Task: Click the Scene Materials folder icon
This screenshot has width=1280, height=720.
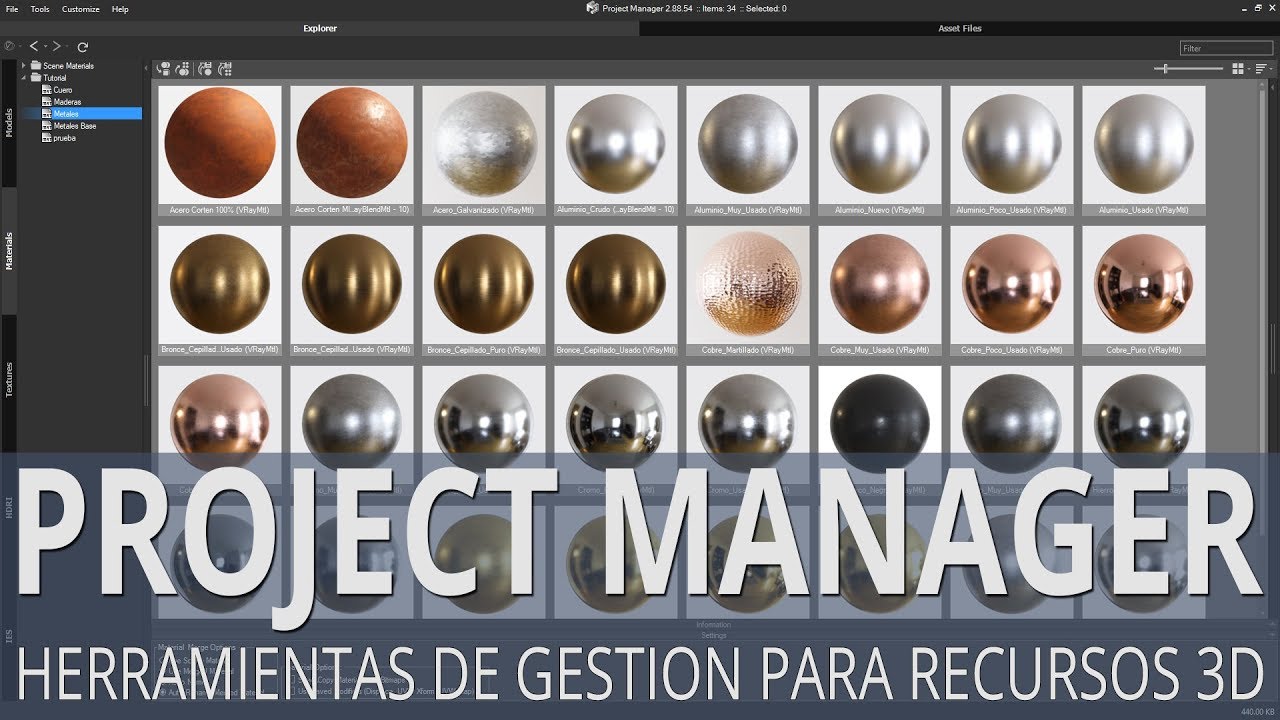Action: [36, 66]
